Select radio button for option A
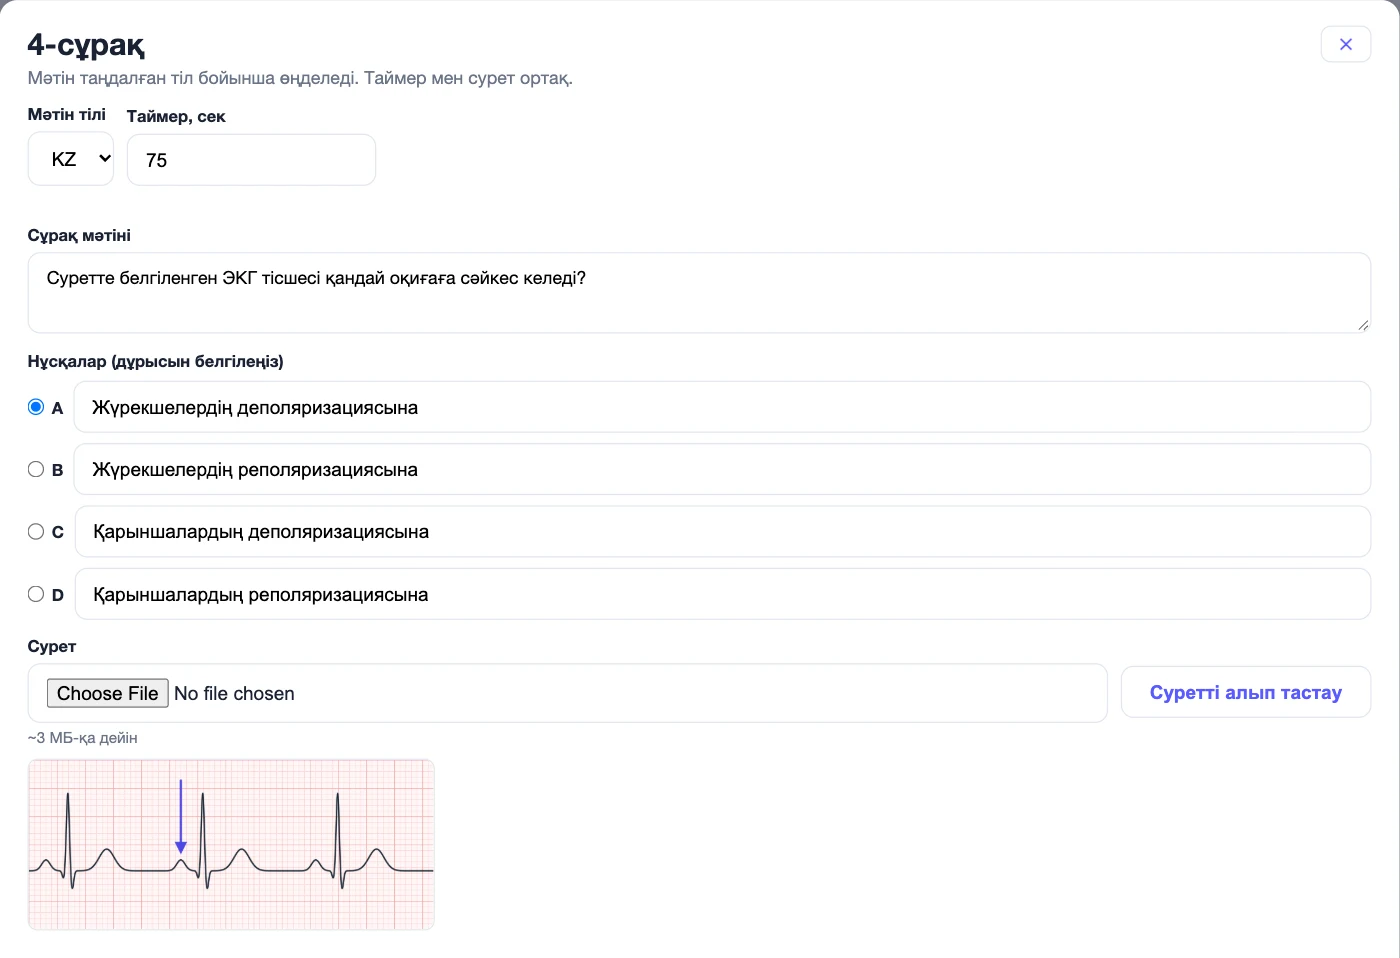Screen dimensions: 1400x958 pyautogui.click(x=36, y=407)
